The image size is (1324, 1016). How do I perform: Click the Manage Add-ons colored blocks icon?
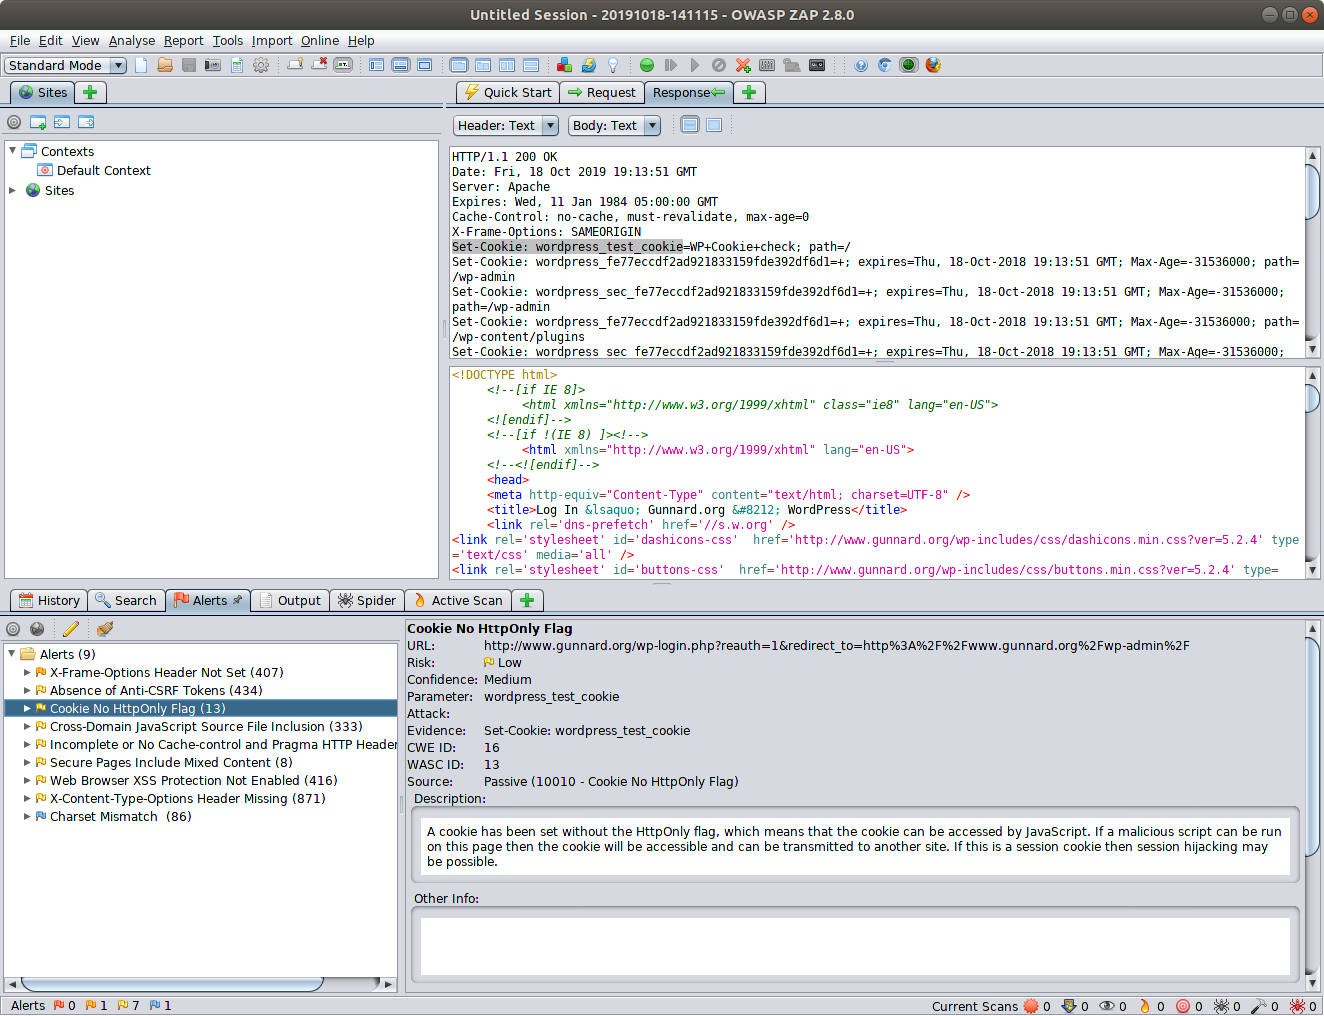click(565, 65)
